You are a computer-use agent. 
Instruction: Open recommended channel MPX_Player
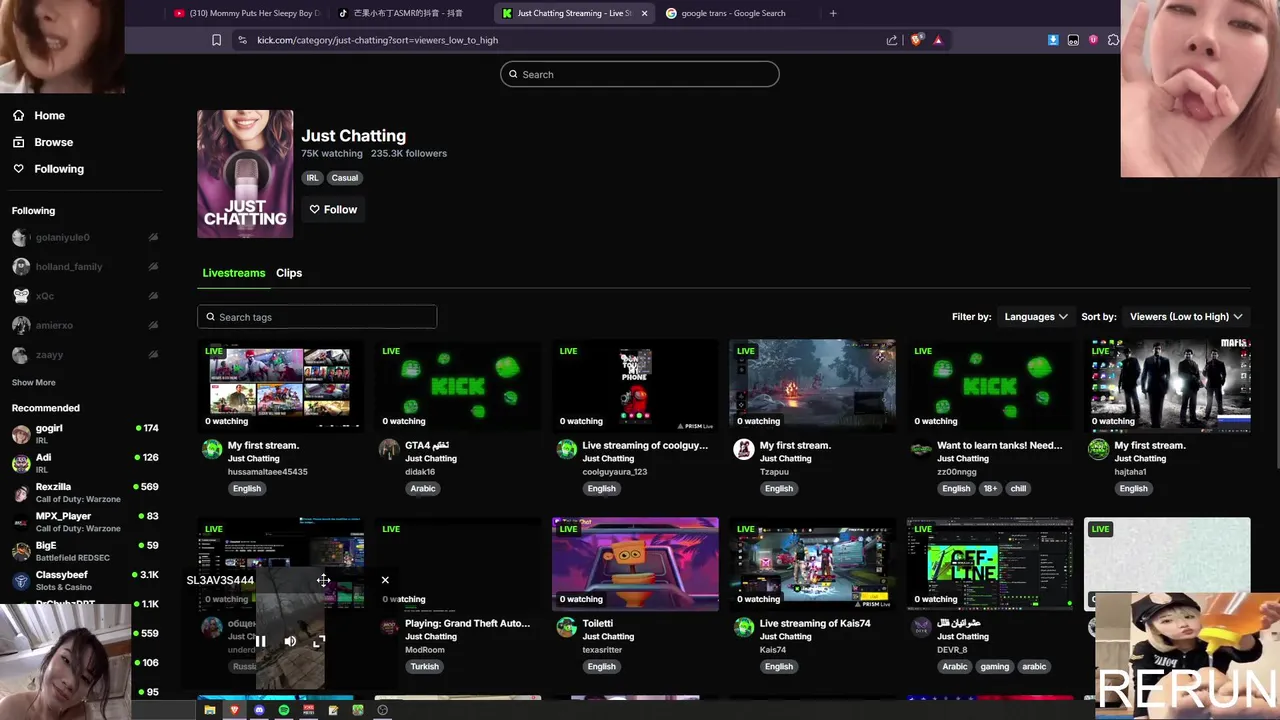pyautogui.click(x=85, y=521)
